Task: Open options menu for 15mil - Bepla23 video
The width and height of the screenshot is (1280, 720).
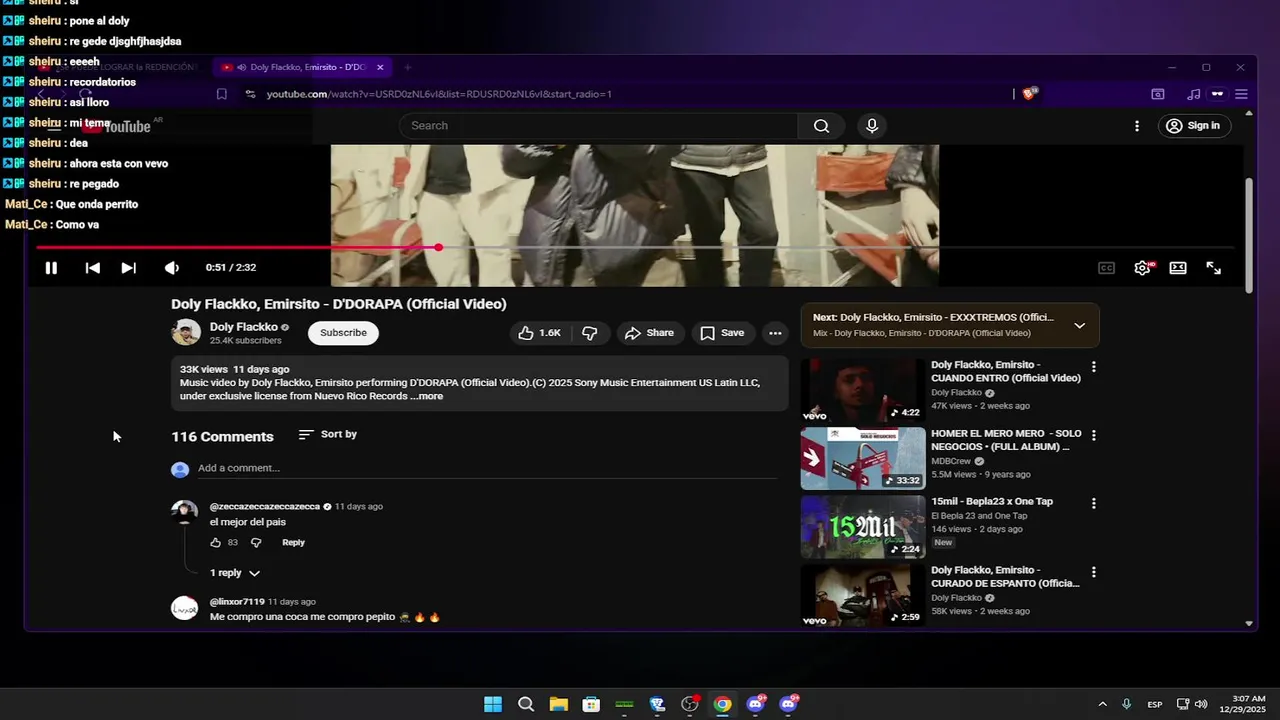Action: point(1093,504)
